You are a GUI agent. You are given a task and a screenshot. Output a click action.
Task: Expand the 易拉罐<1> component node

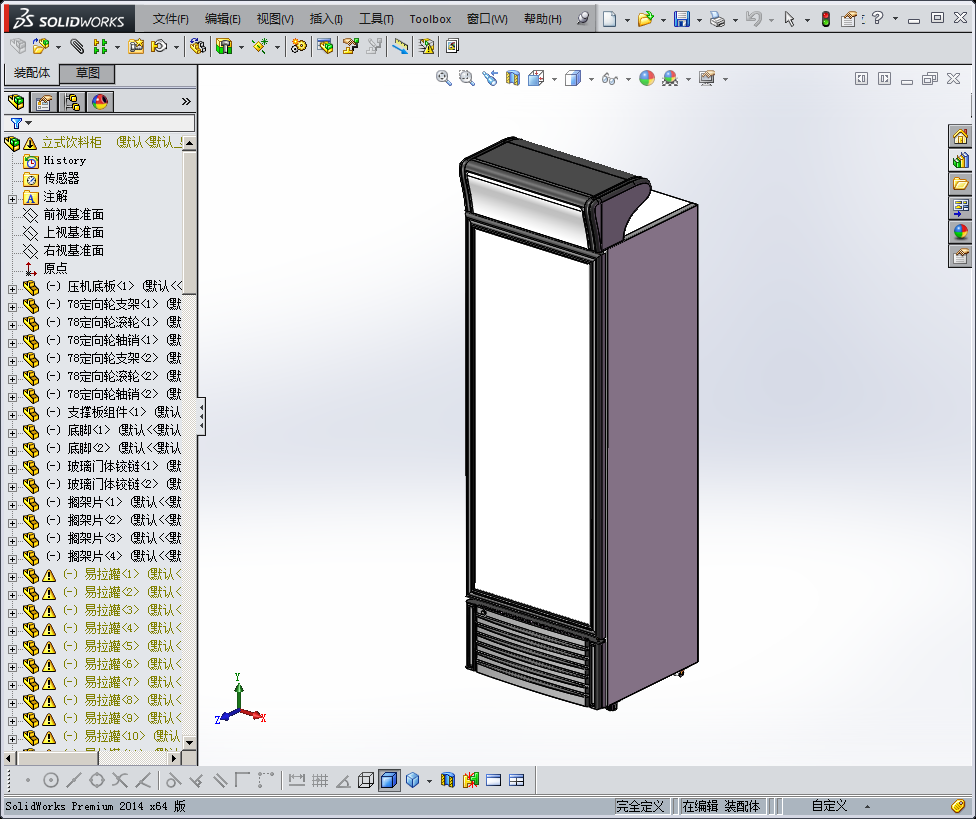click(x=12, y=577)
